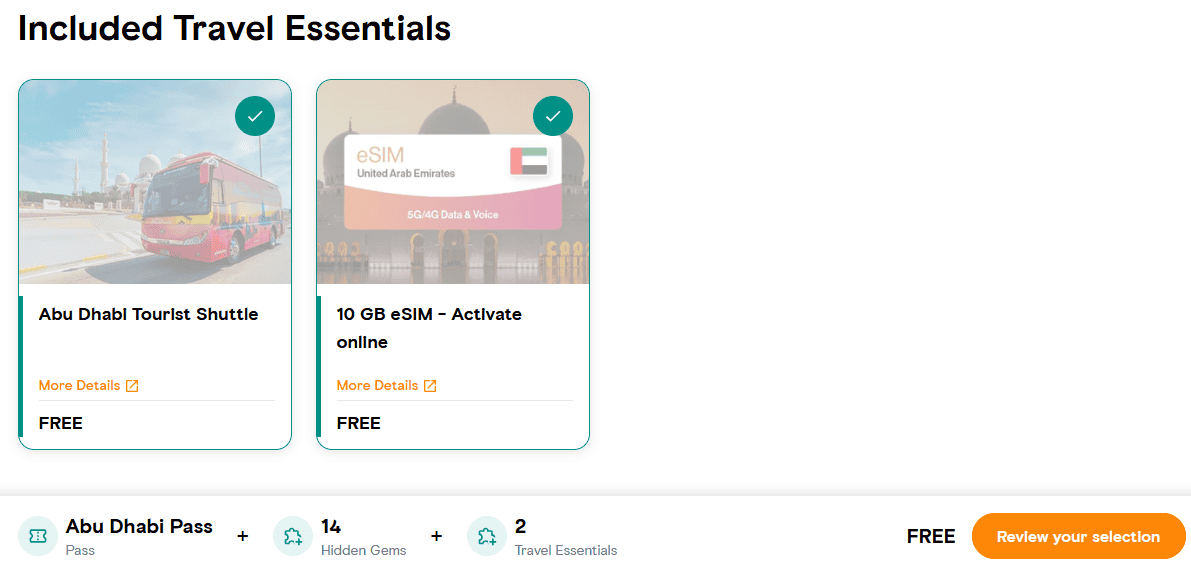Image resolution: width=1191 pixels, height=569 pixels.
Task: Click the UAE flag on eSIM image
Action: (x=528, y=162)
